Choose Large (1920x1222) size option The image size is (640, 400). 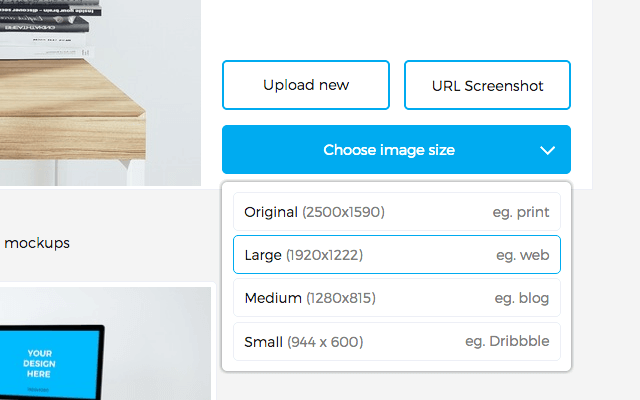pos(397,255)
